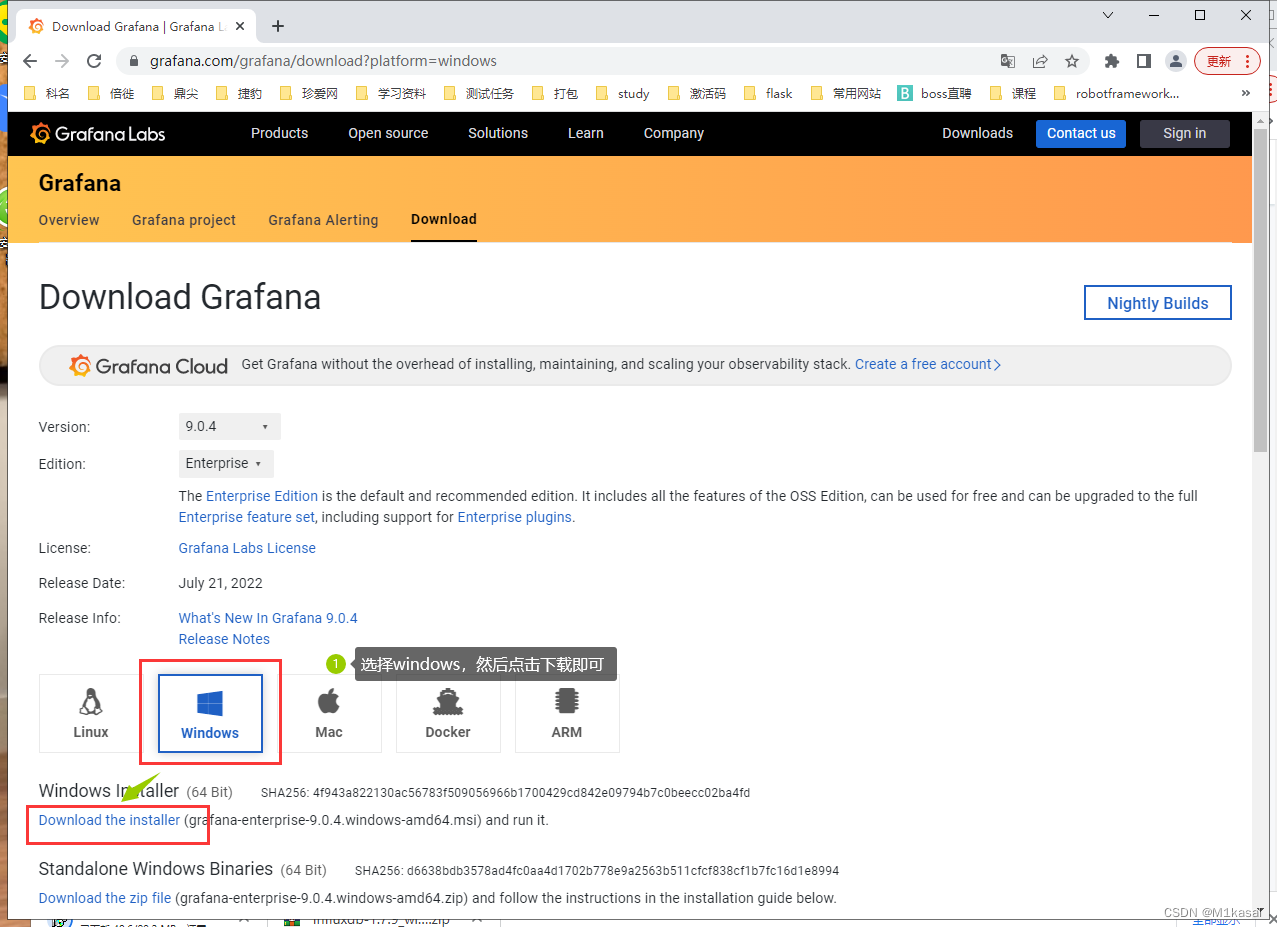The width and height of the screenshot is (1277, 927).
Task: Expand the Products menu
Action: coord(279,133)
